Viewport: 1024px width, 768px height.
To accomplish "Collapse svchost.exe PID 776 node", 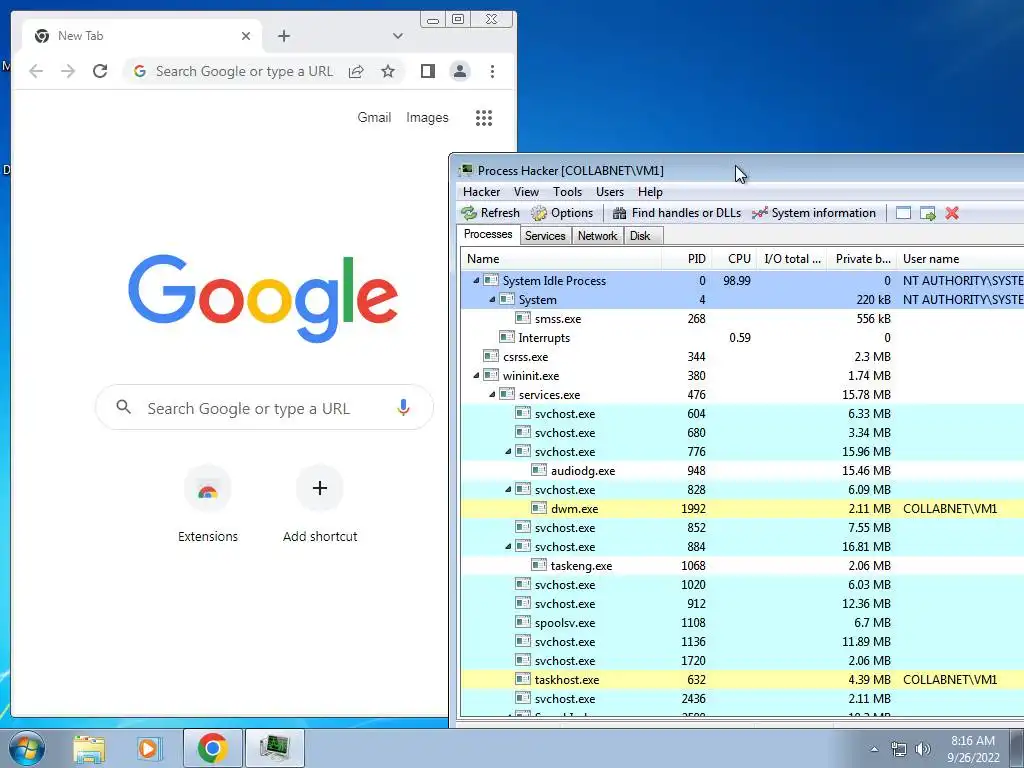I will pyautogui.click(x=508, y=452).
